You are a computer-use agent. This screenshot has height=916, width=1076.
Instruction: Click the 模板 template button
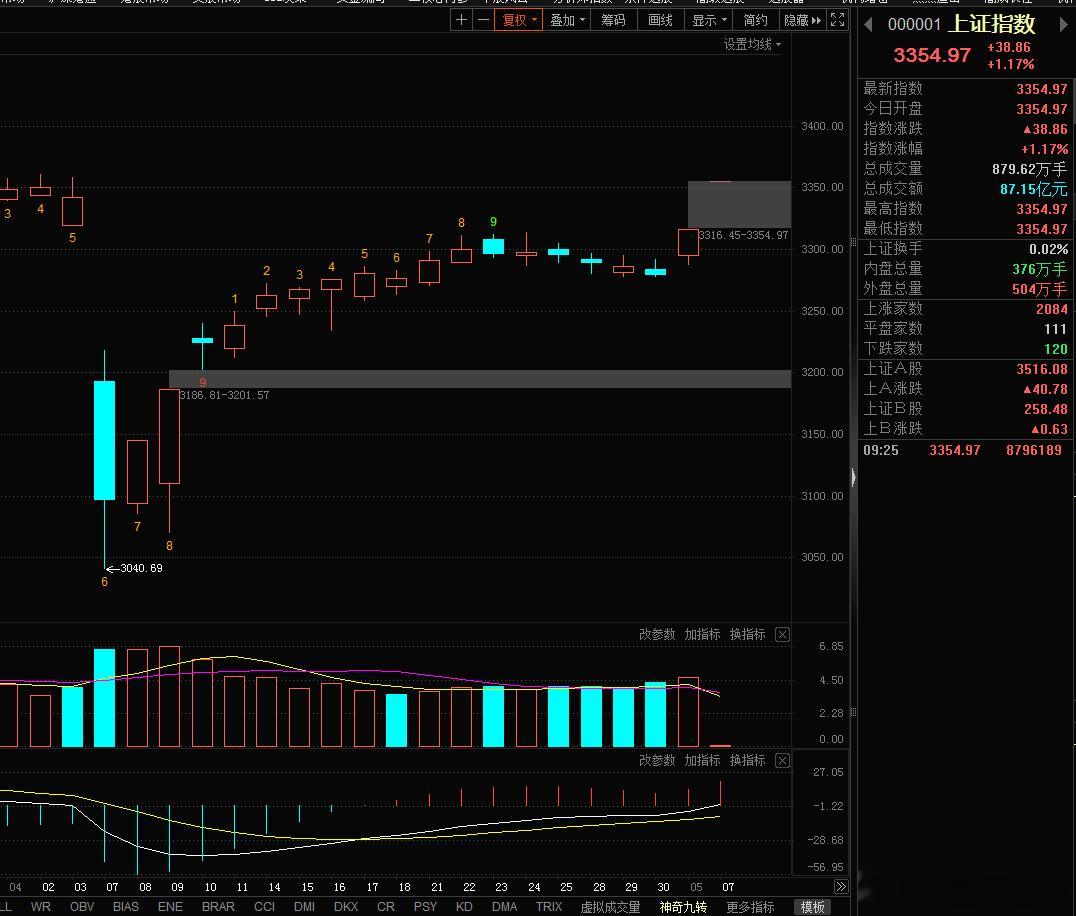pos(812,907)
